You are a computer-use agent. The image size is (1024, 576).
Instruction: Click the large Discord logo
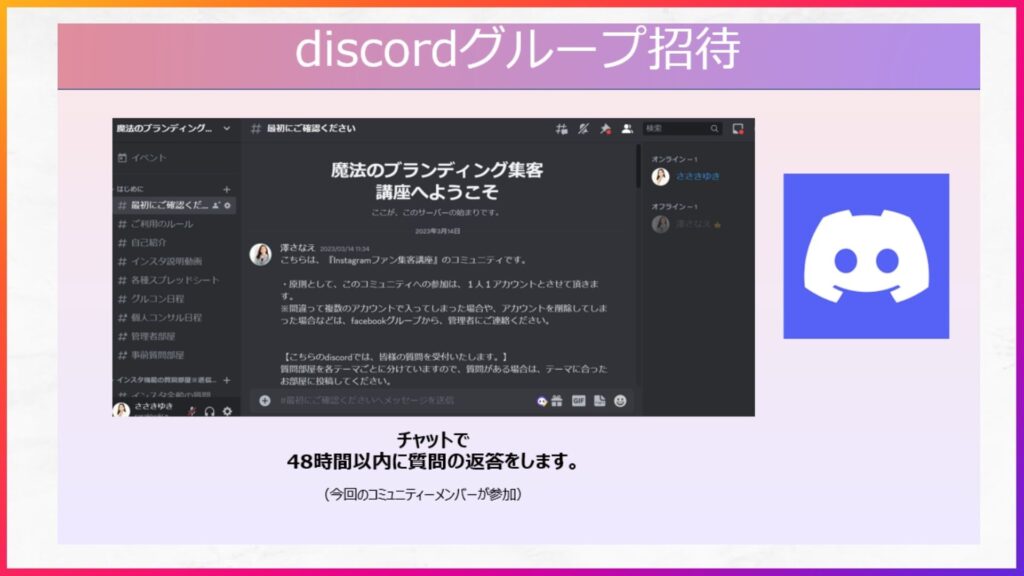point(866,256)
